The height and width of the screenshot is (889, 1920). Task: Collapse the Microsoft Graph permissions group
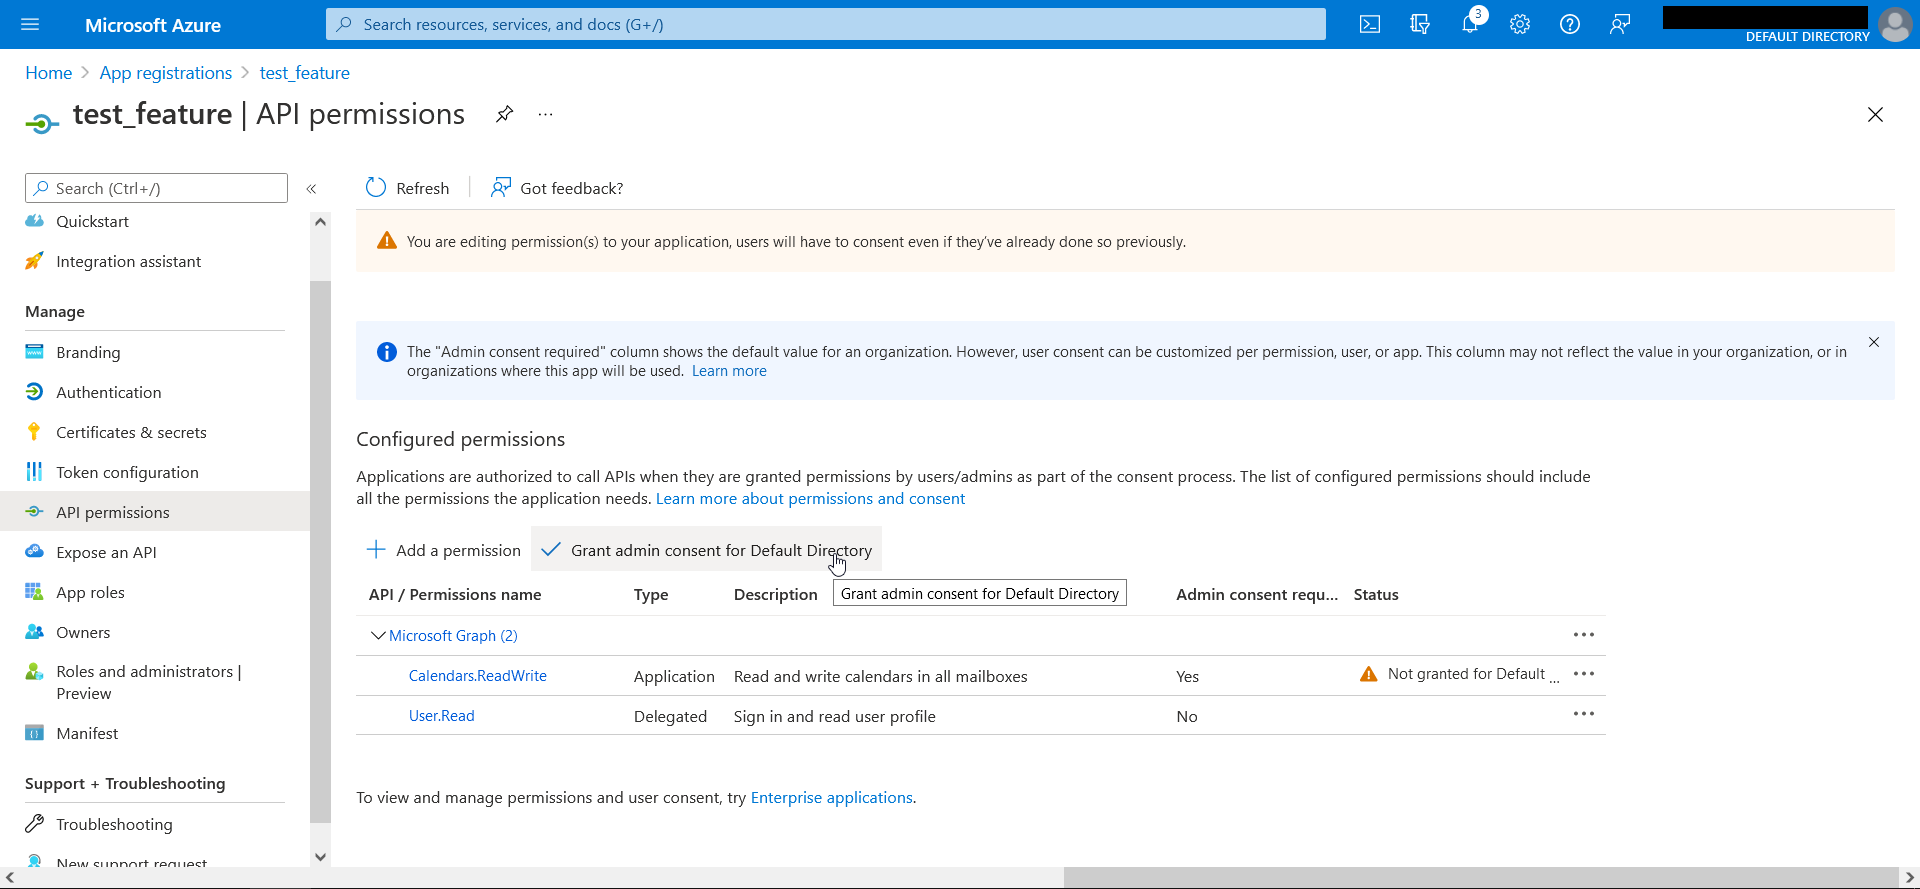[378, 635]
